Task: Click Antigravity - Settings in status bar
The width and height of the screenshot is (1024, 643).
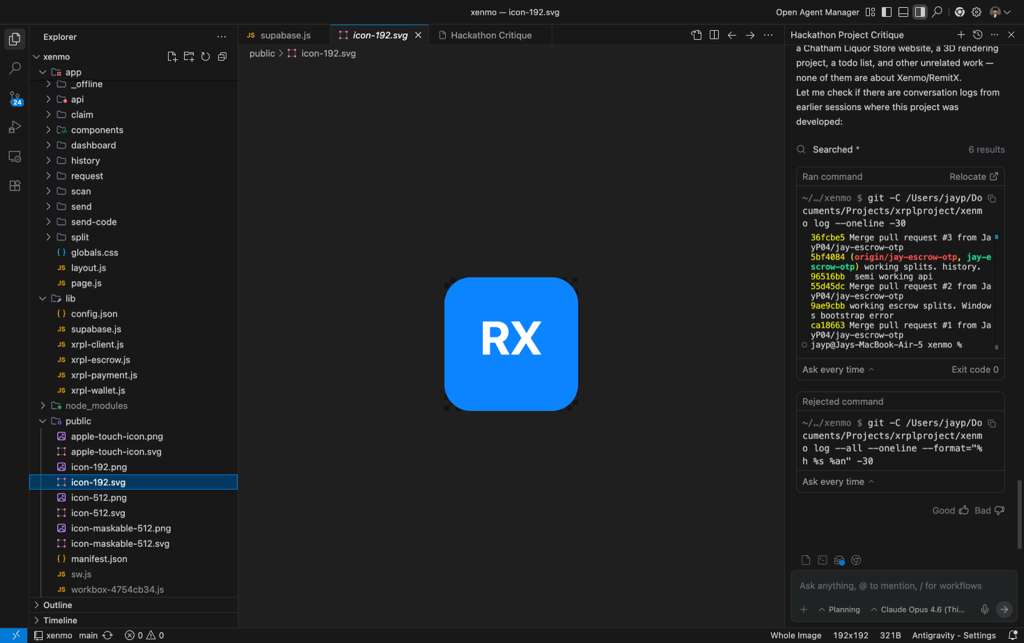Action: coord(953,635)
